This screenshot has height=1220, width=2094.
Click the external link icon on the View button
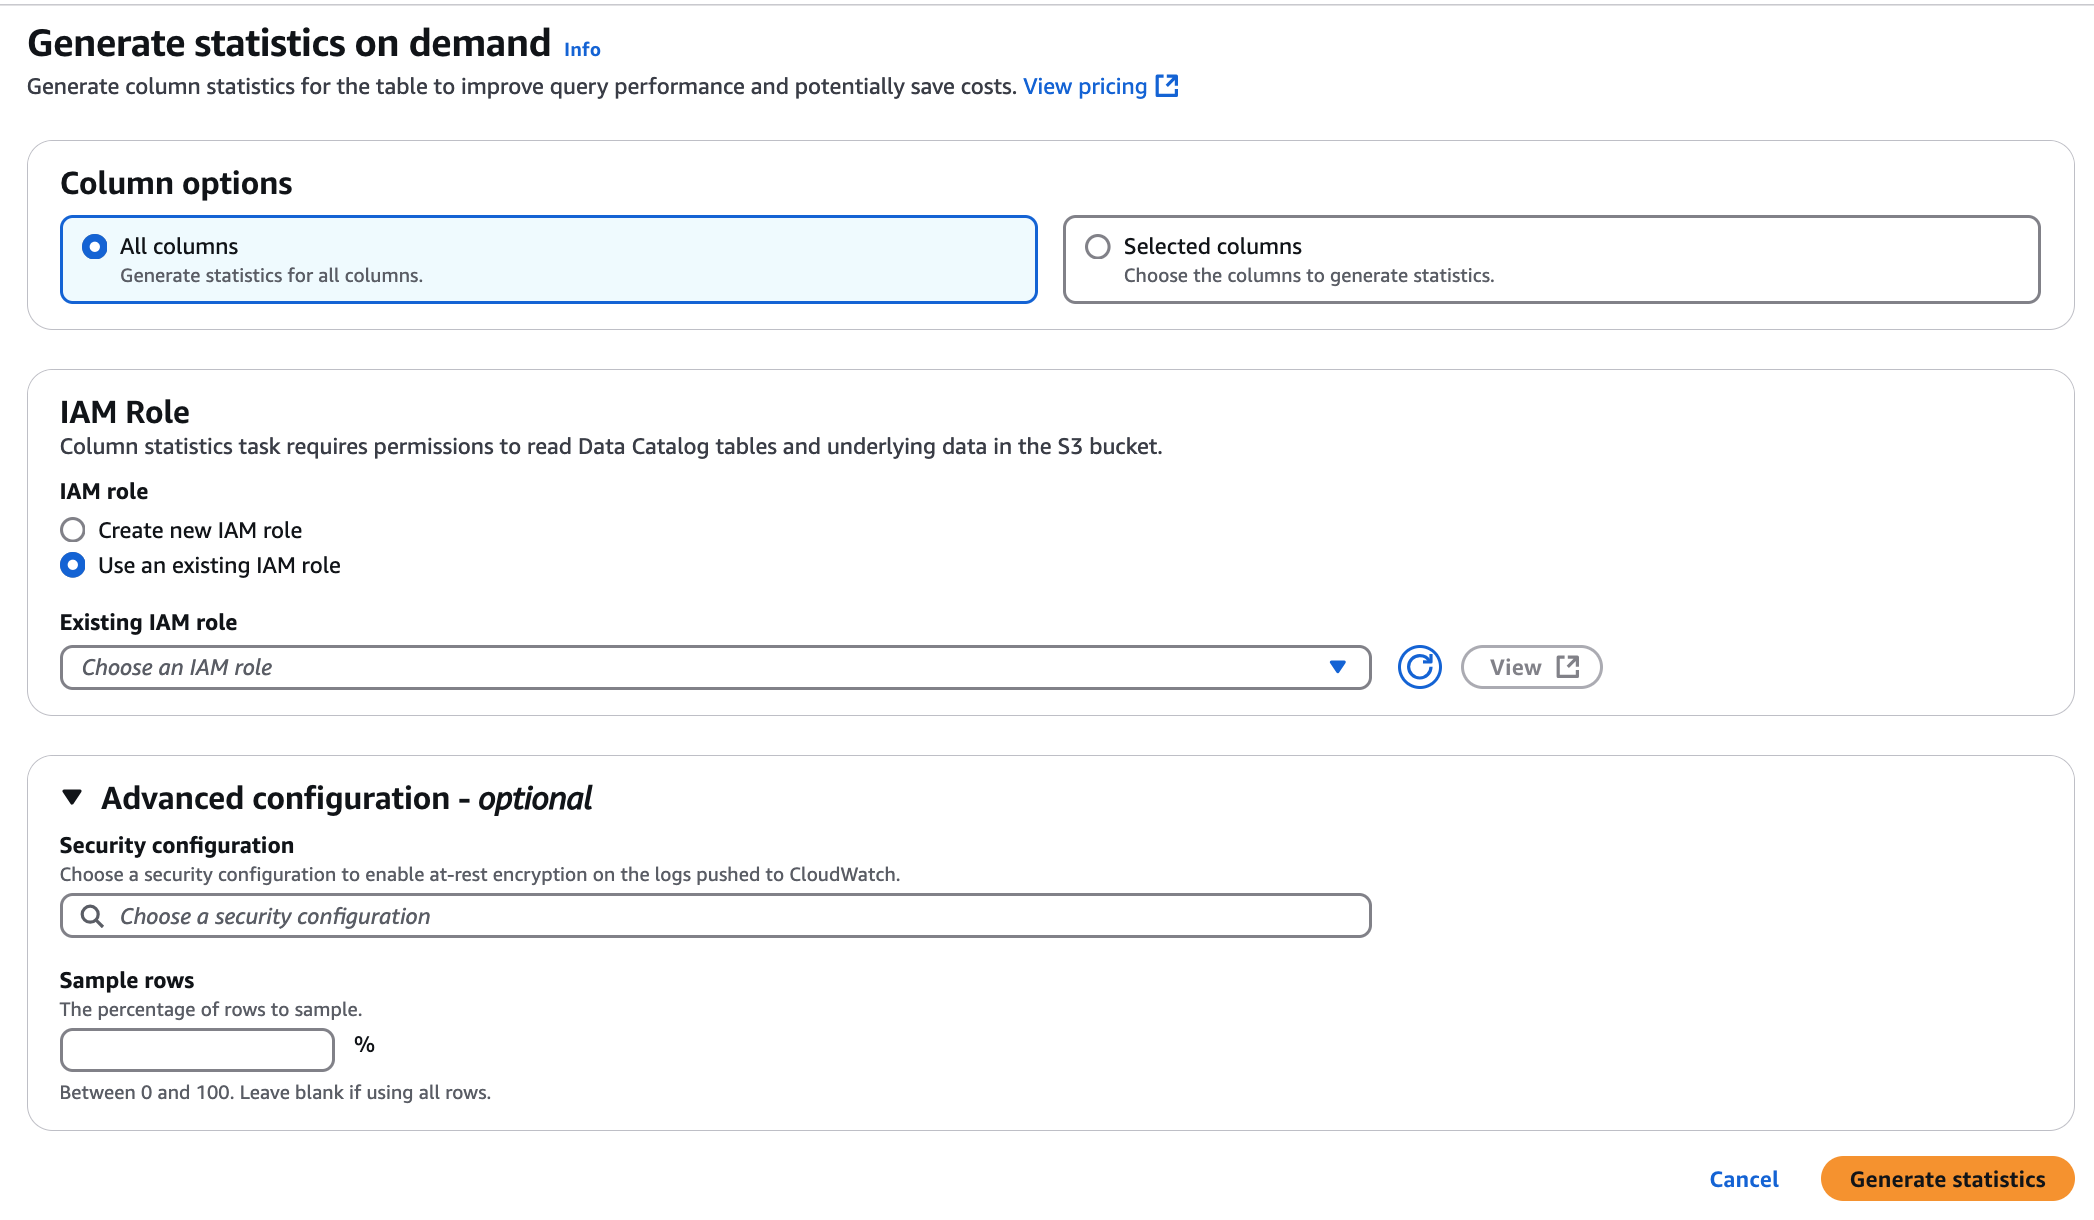[x=1568, y=665]
